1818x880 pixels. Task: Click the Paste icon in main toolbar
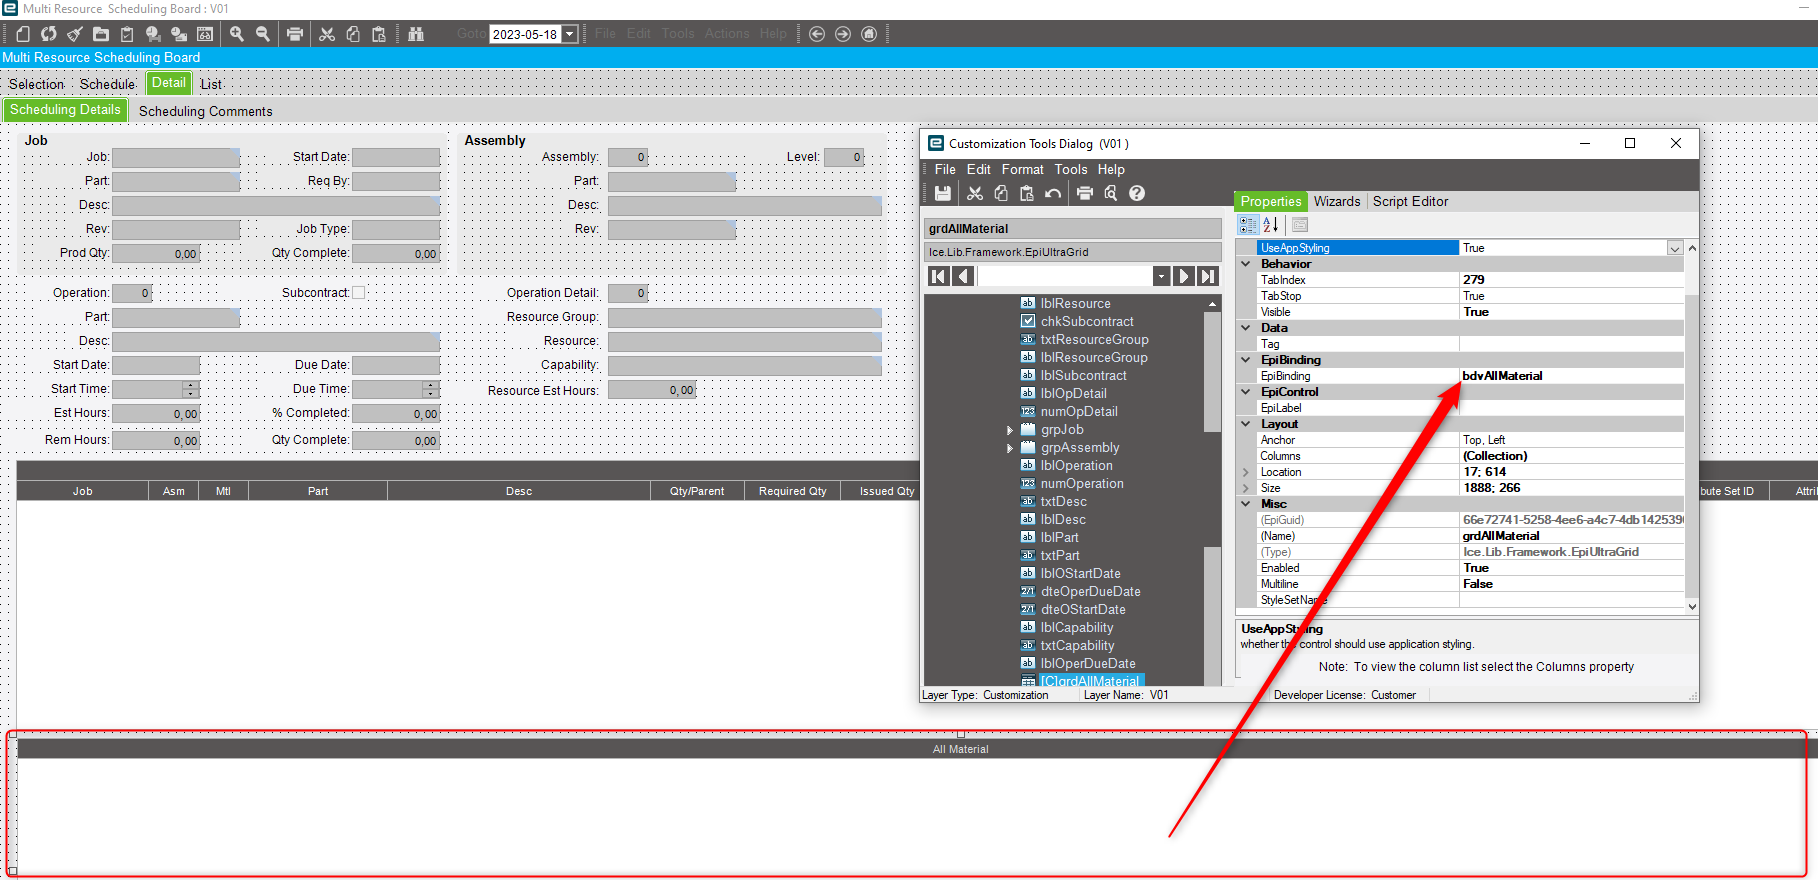coord(379,34)
